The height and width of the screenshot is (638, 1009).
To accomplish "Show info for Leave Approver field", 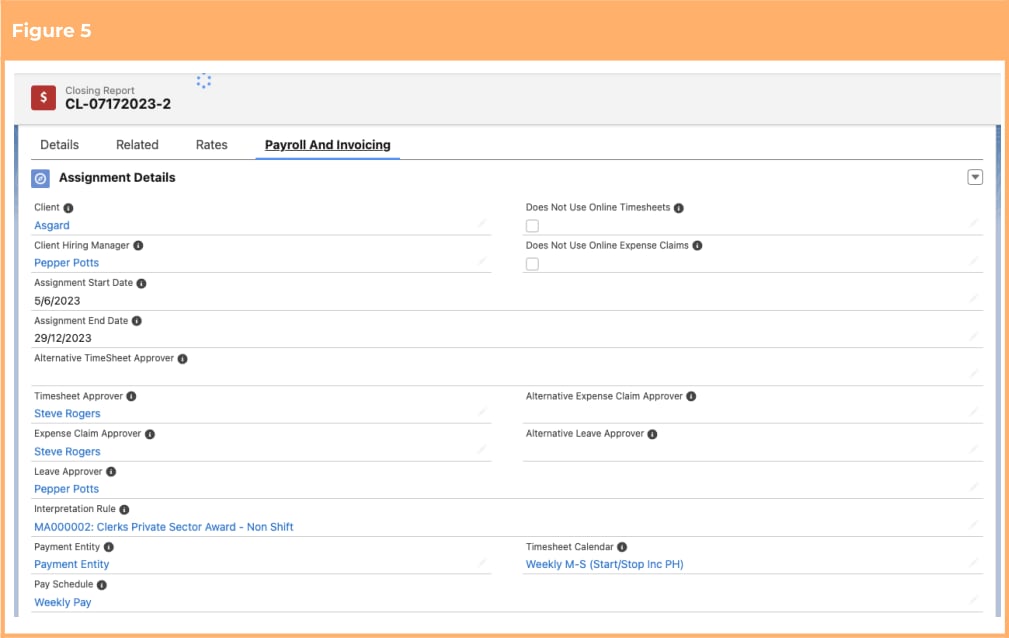I will 111,472.
